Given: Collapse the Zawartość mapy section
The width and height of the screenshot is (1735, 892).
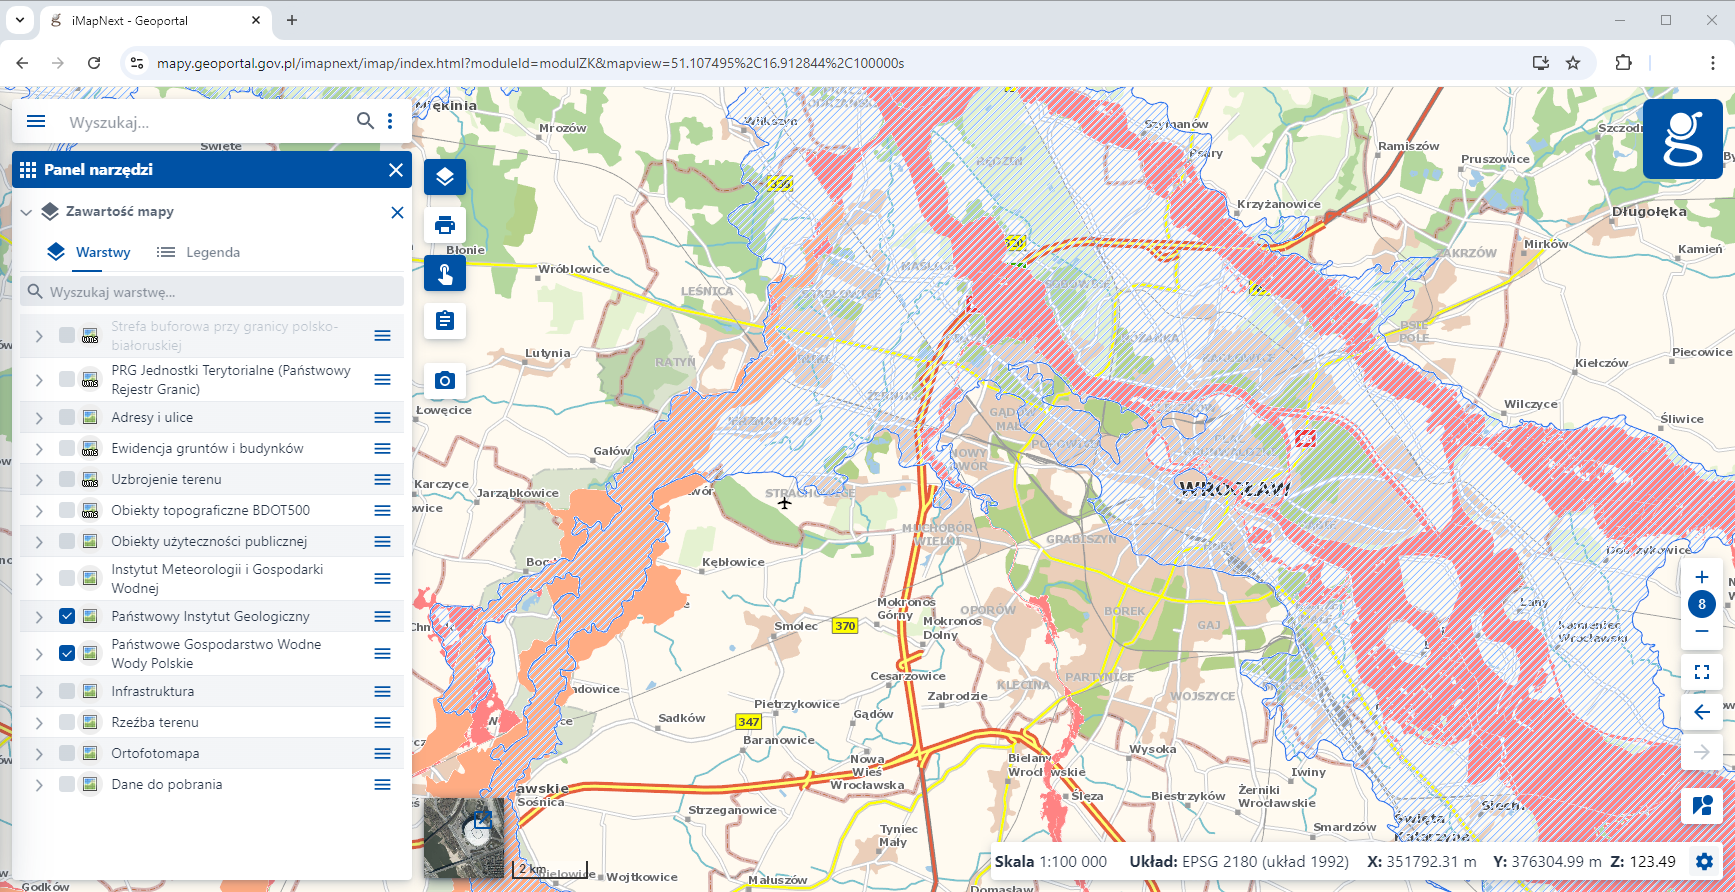Looking at the screenshot, I should (x=27, y=212).
